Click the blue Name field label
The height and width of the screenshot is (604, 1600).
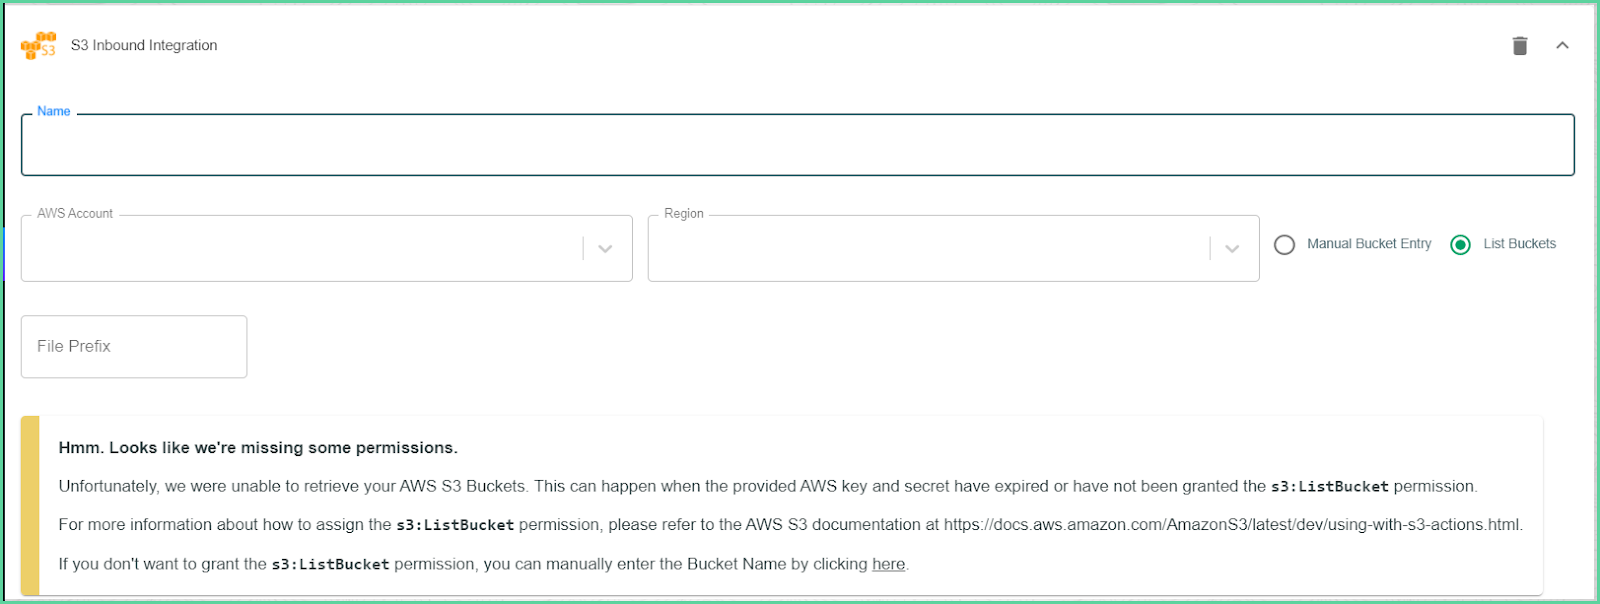click(54, 111)
